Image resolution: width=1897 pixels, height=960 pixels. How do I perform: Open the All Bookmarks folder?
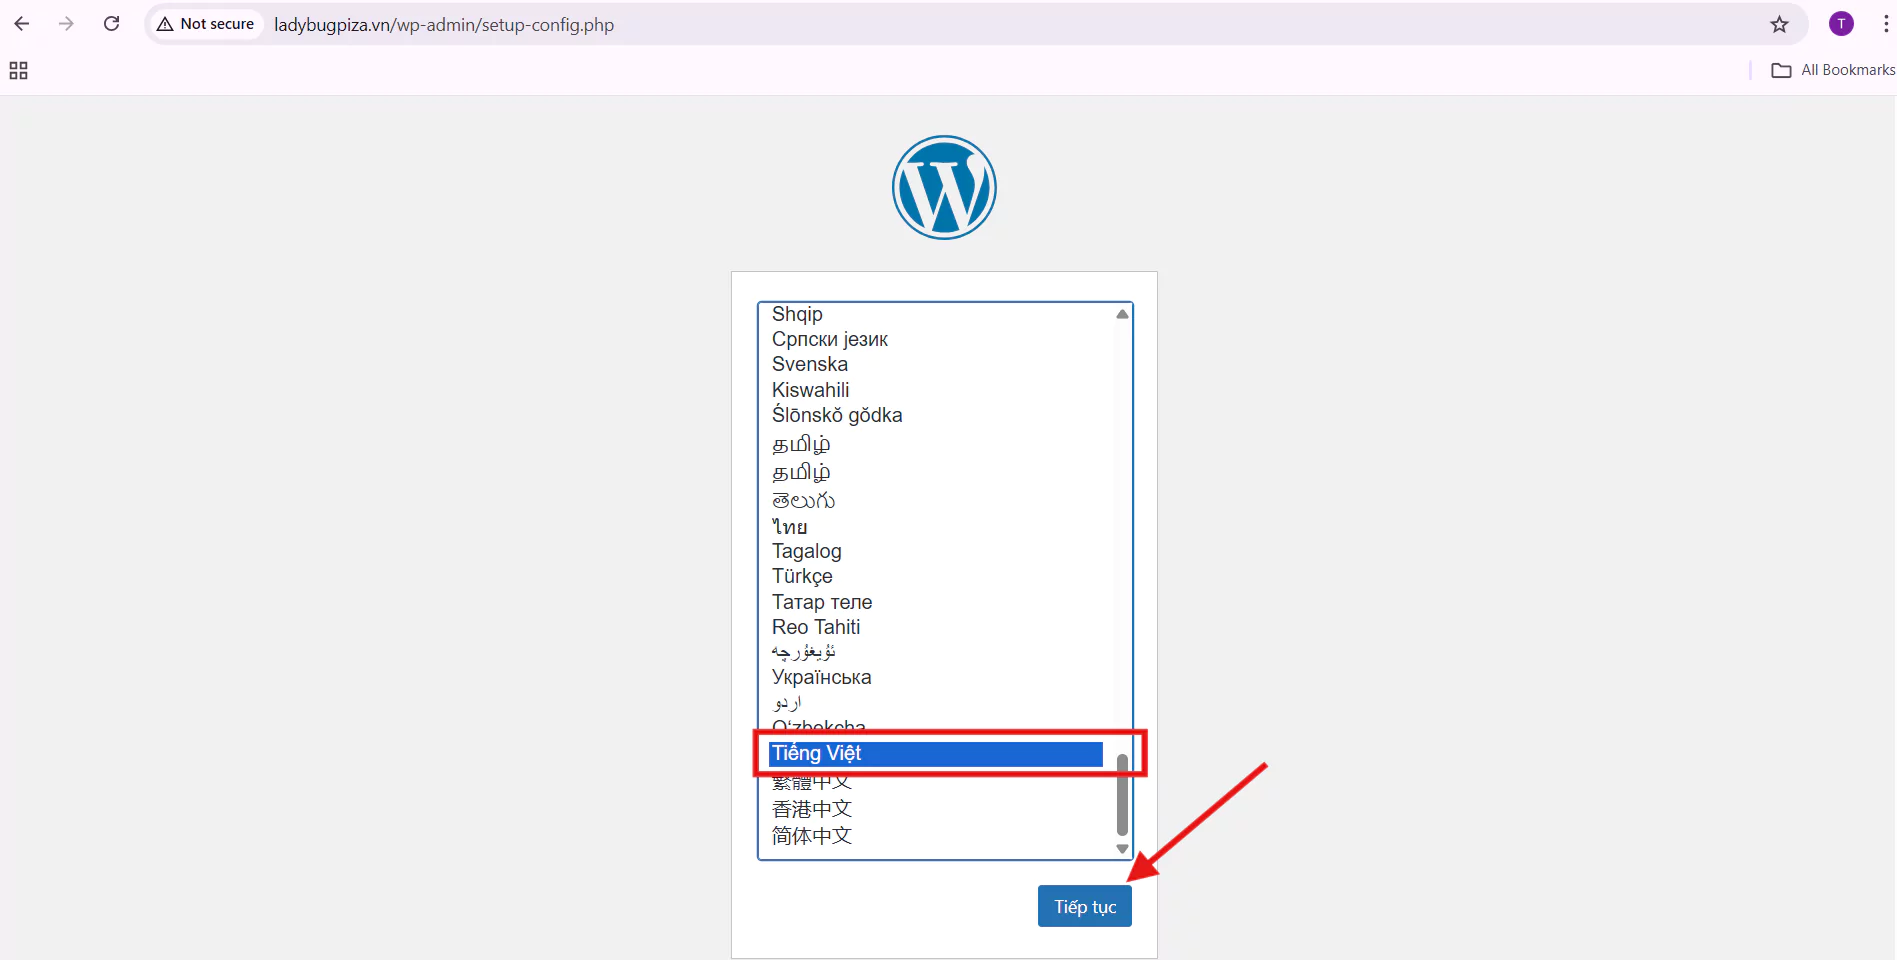point(1833,70)
